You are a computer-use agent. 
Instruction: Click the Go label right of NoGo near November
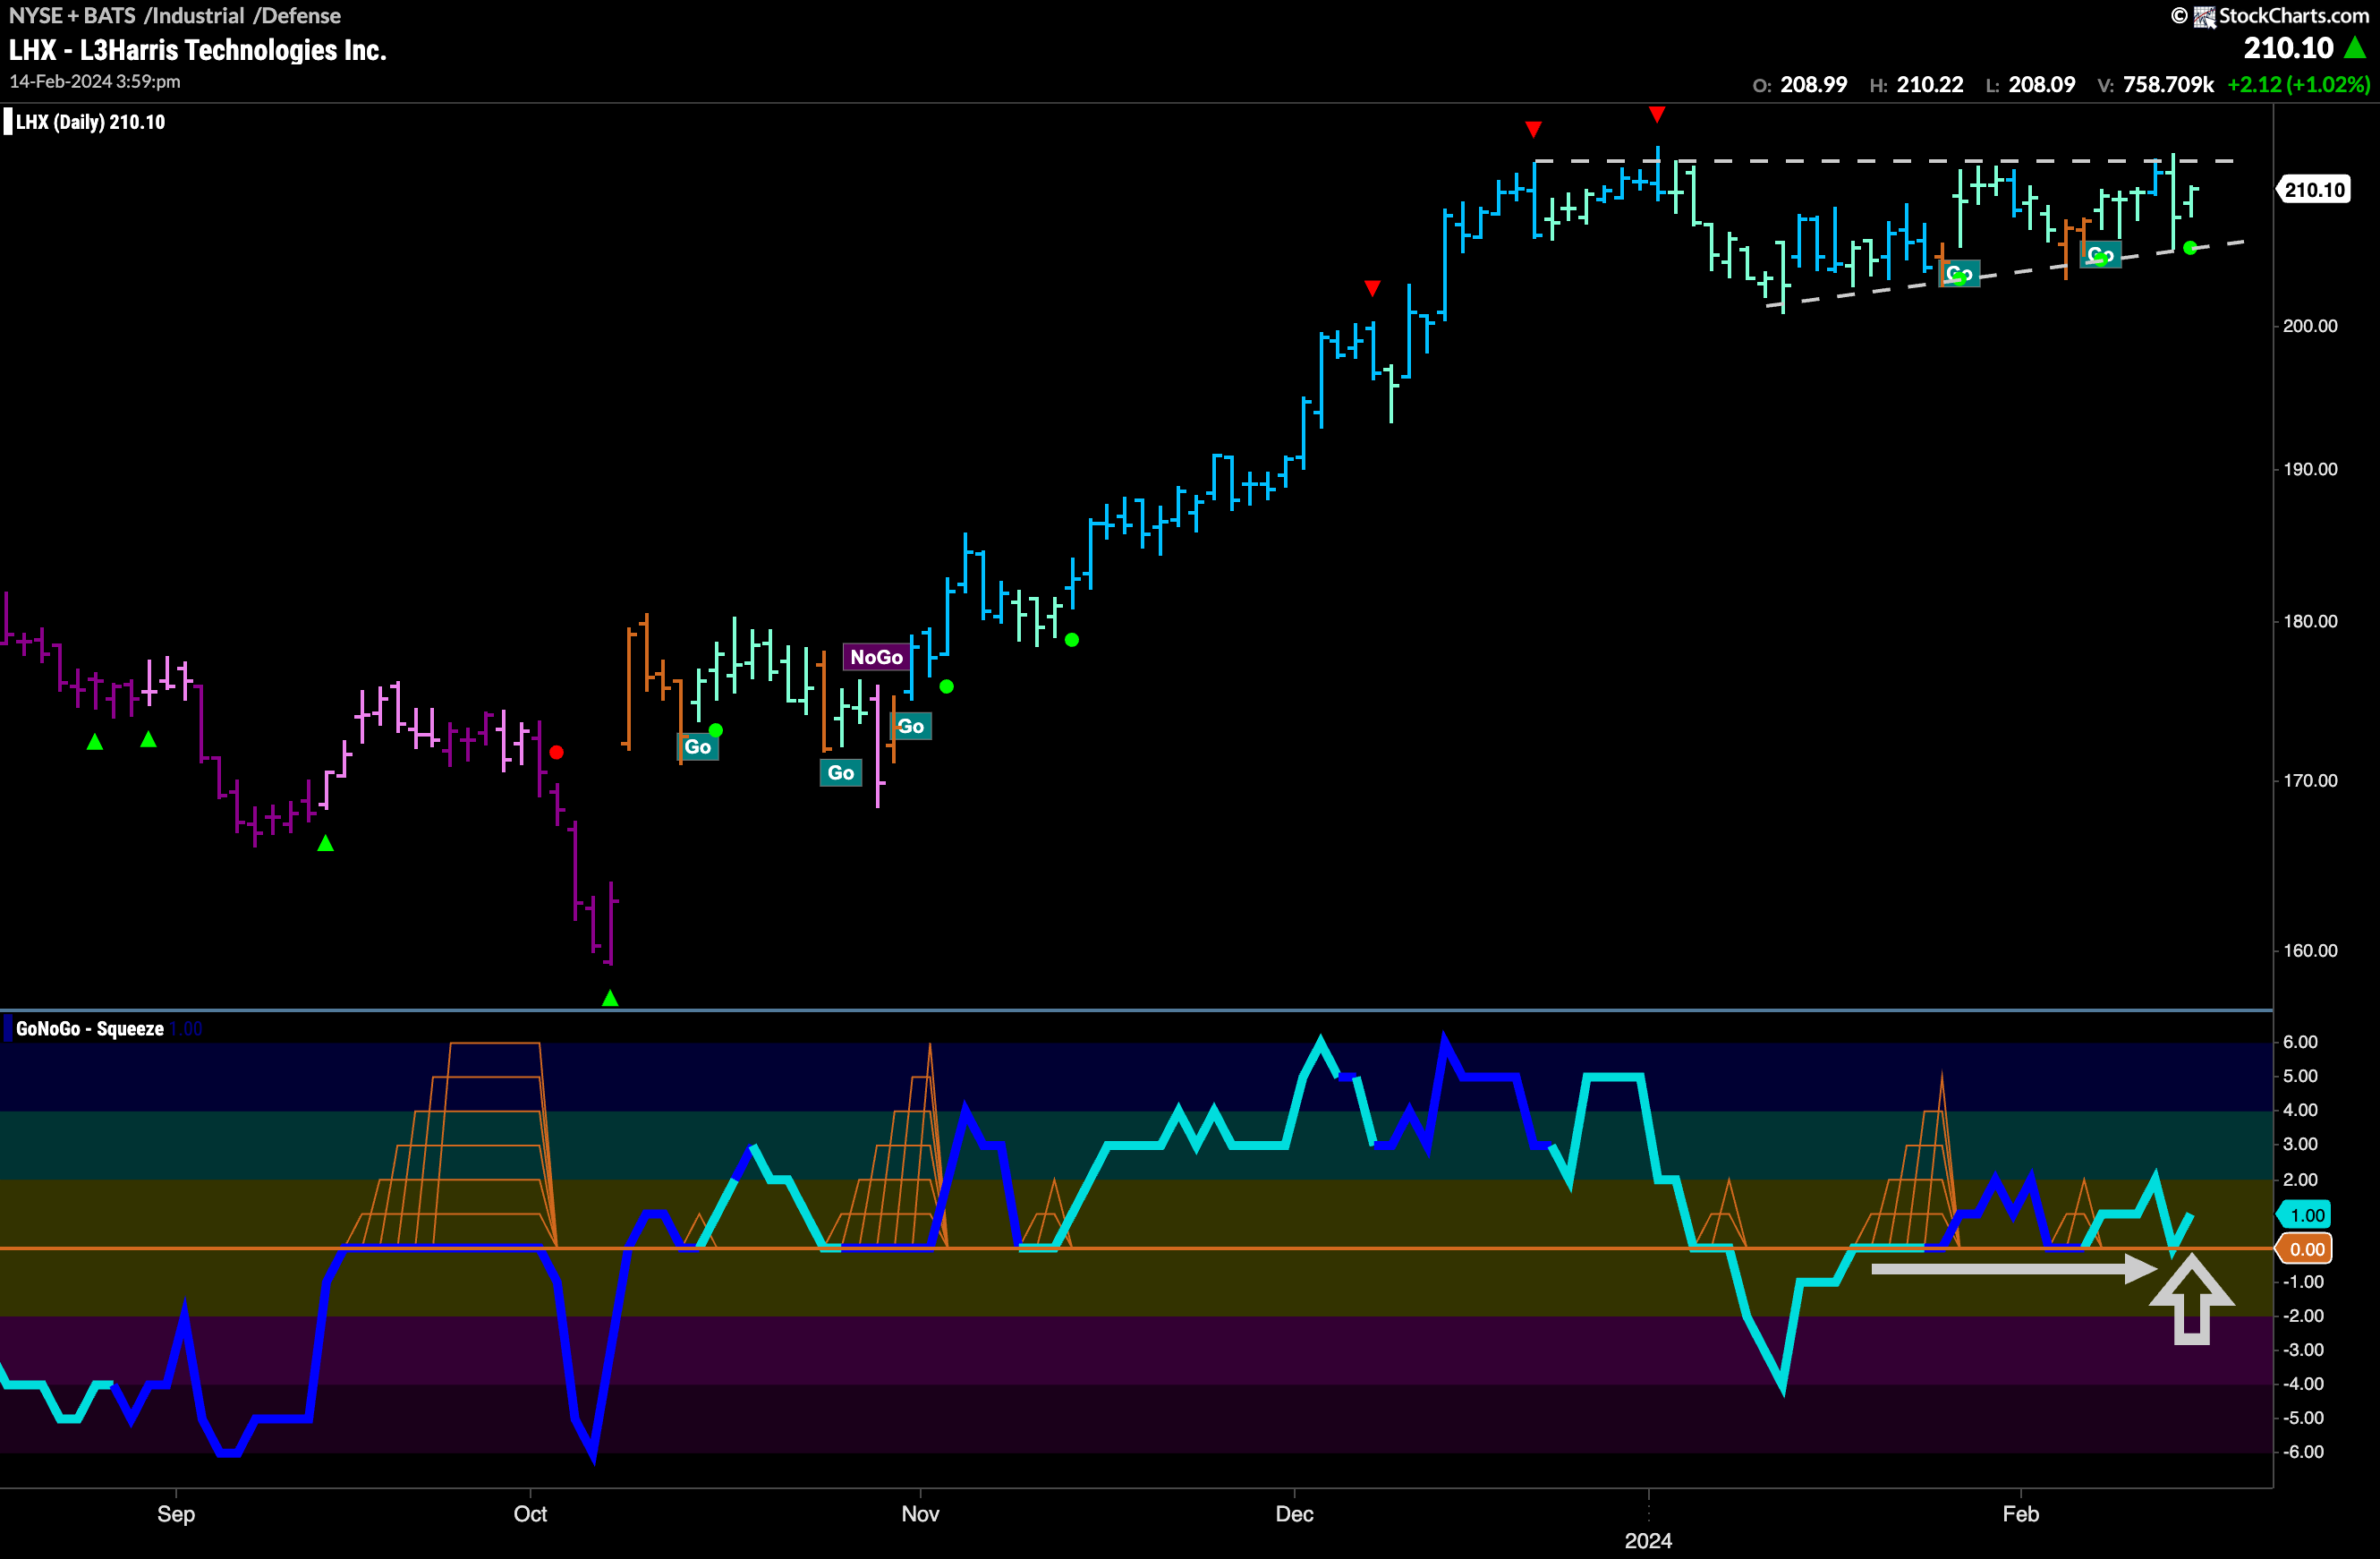click(x=911, y=726)
